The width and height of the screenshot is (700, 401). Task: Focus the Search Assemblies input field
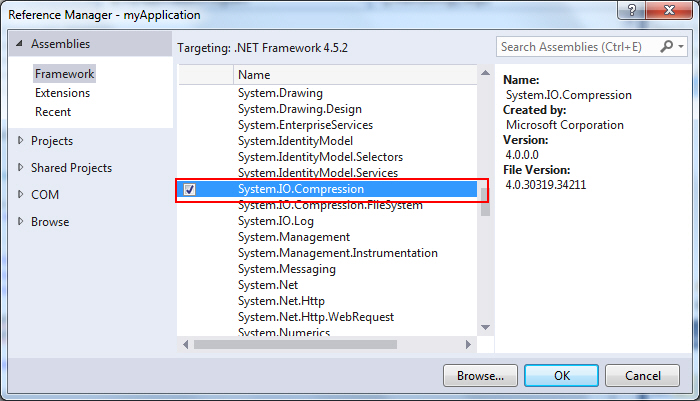[578, 47]
